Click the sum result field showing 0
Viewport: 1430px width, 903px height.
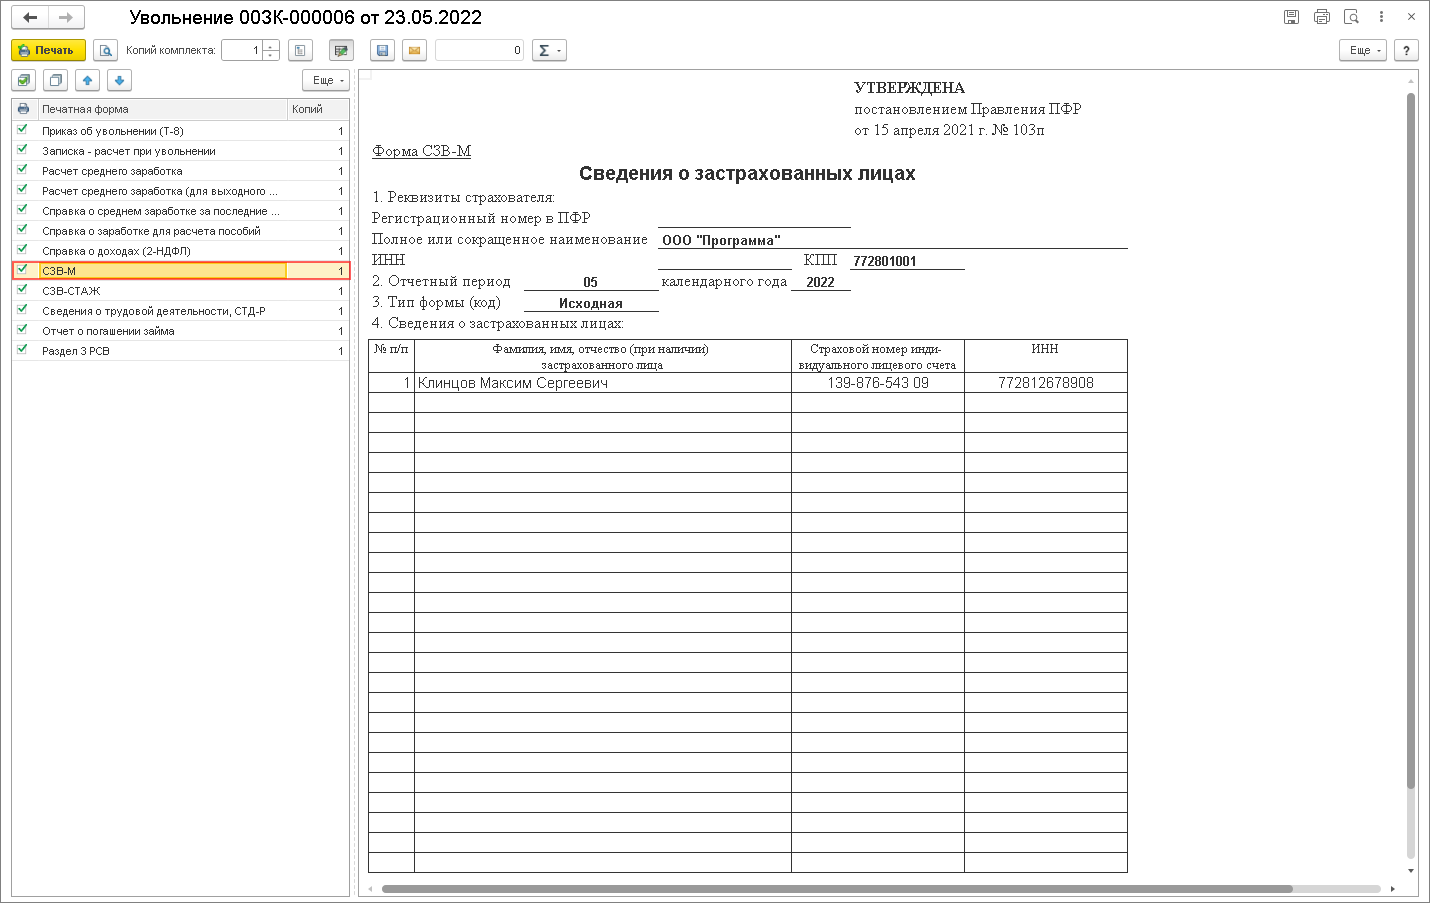pyautogui.click(x=480, y=50)
